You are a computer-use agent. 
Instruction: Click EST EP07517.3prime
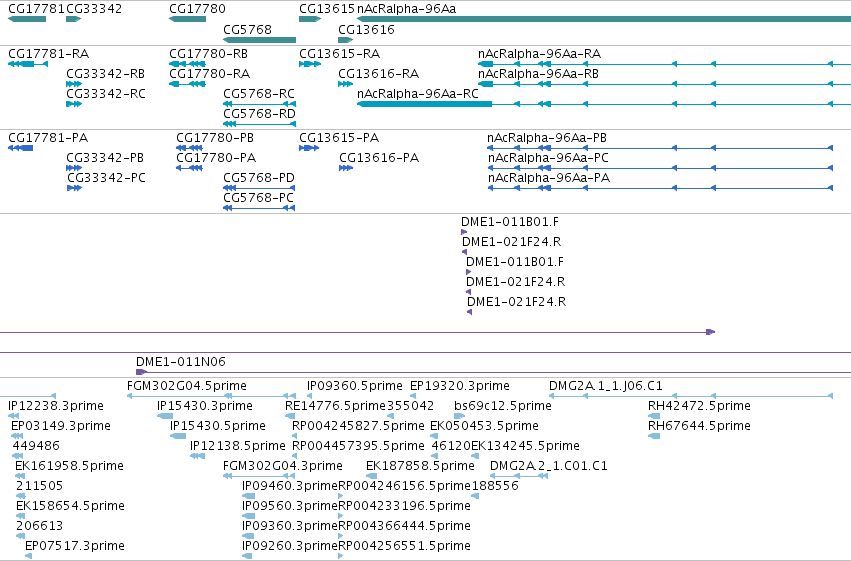(75, 546)
